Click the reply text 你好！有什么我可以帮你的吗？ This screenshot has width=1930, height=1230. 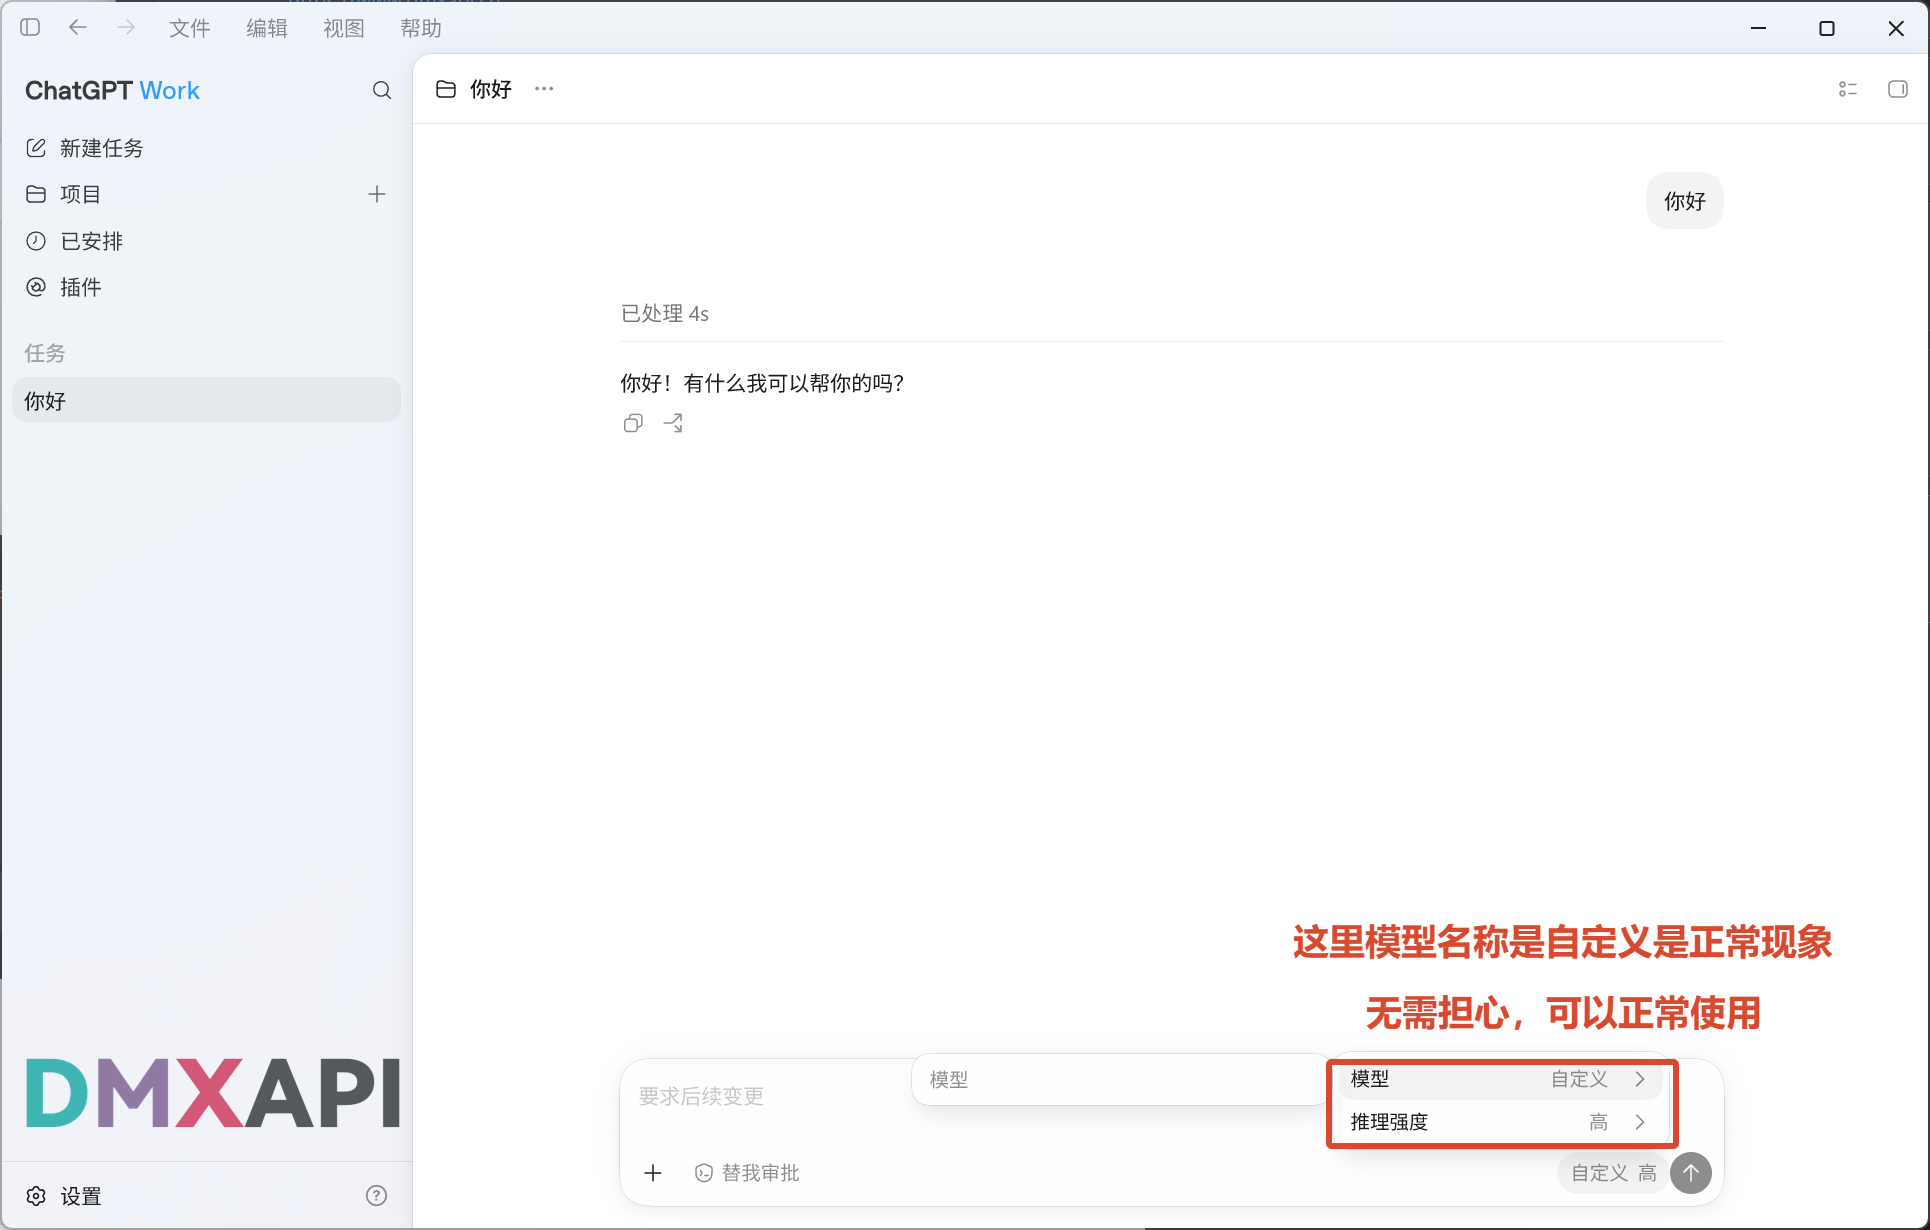pos(762,383)
